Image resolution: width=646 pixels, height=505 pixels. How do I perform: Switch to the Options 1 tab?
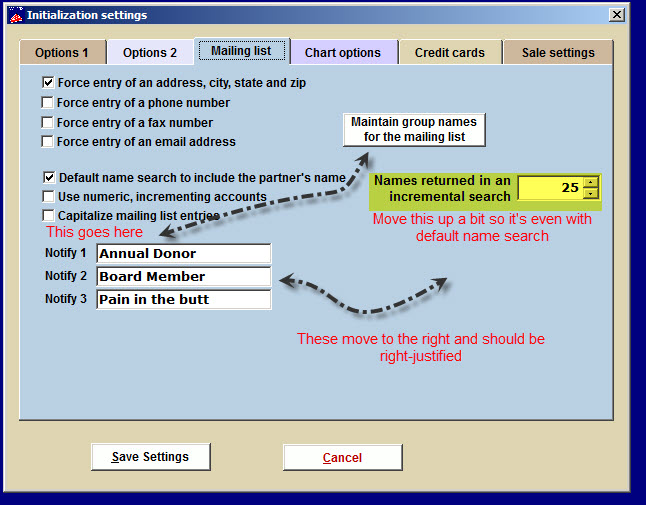point(62,53)
